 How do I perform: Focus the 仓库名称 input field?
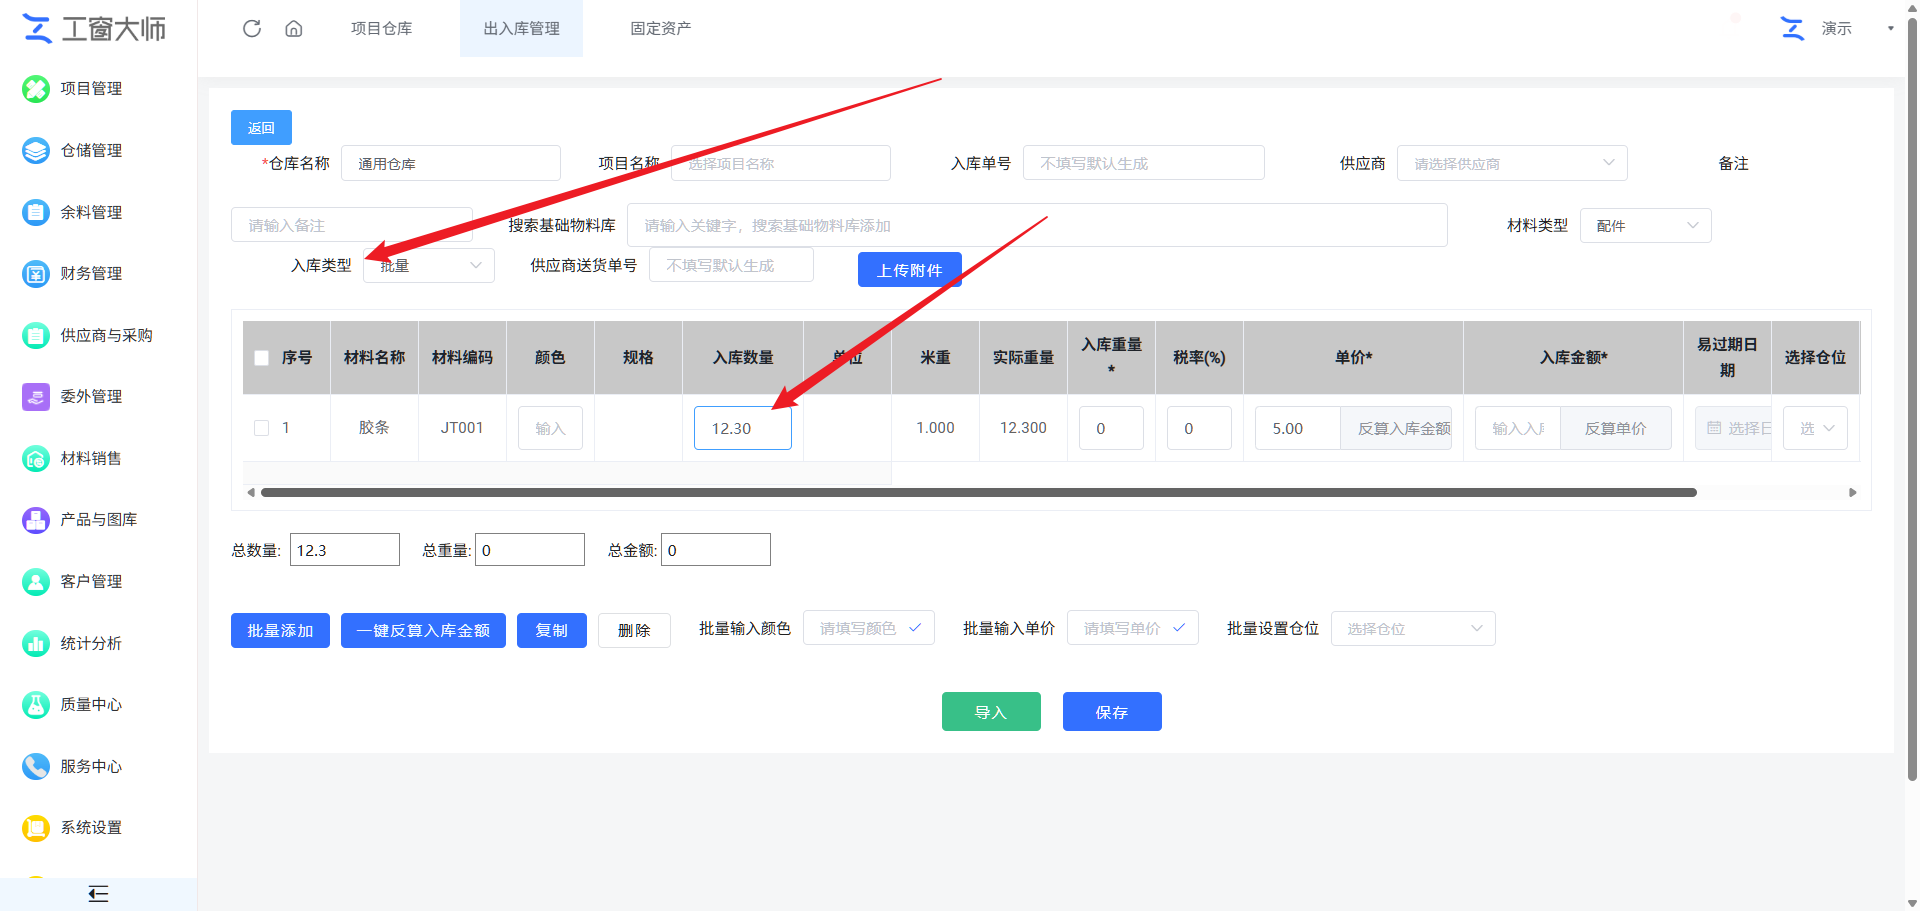point(451,163)
